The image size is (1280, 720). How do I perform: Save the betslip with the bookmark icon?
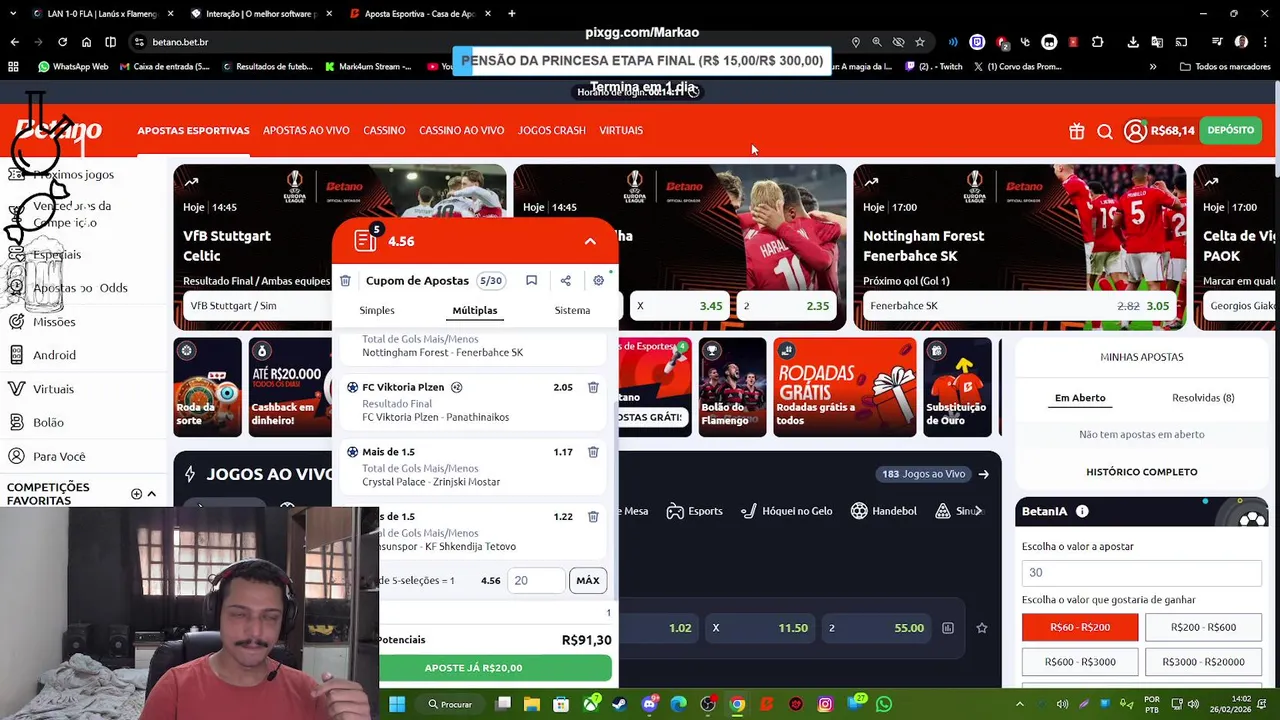click(x=532, y=281)
